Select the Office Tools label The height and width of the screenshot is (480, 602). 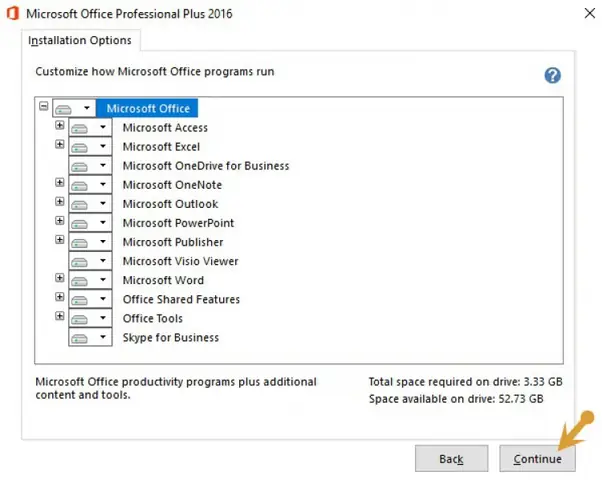point(152,318)
